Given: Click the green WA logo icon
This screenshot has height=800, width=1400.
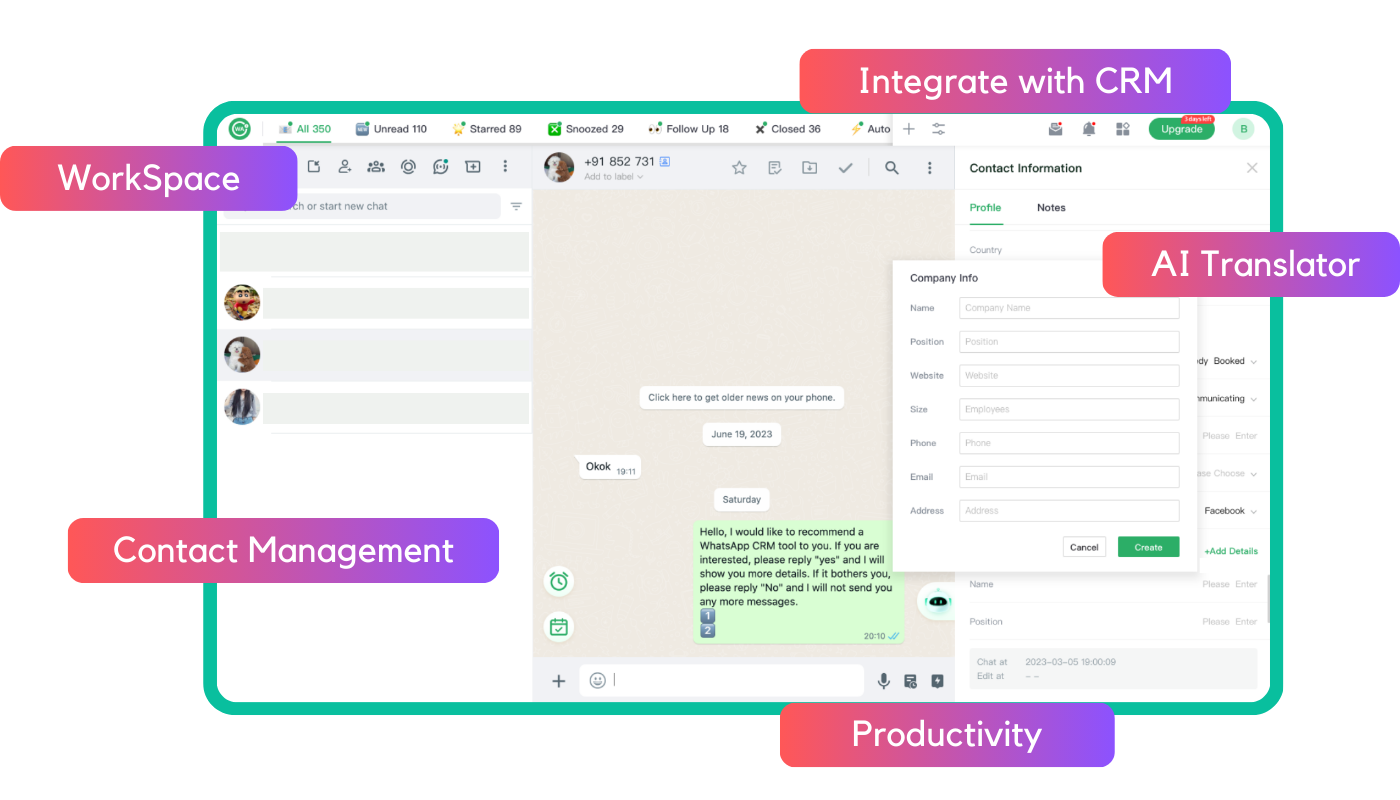Looking at the screenshot, I should 239,128.
